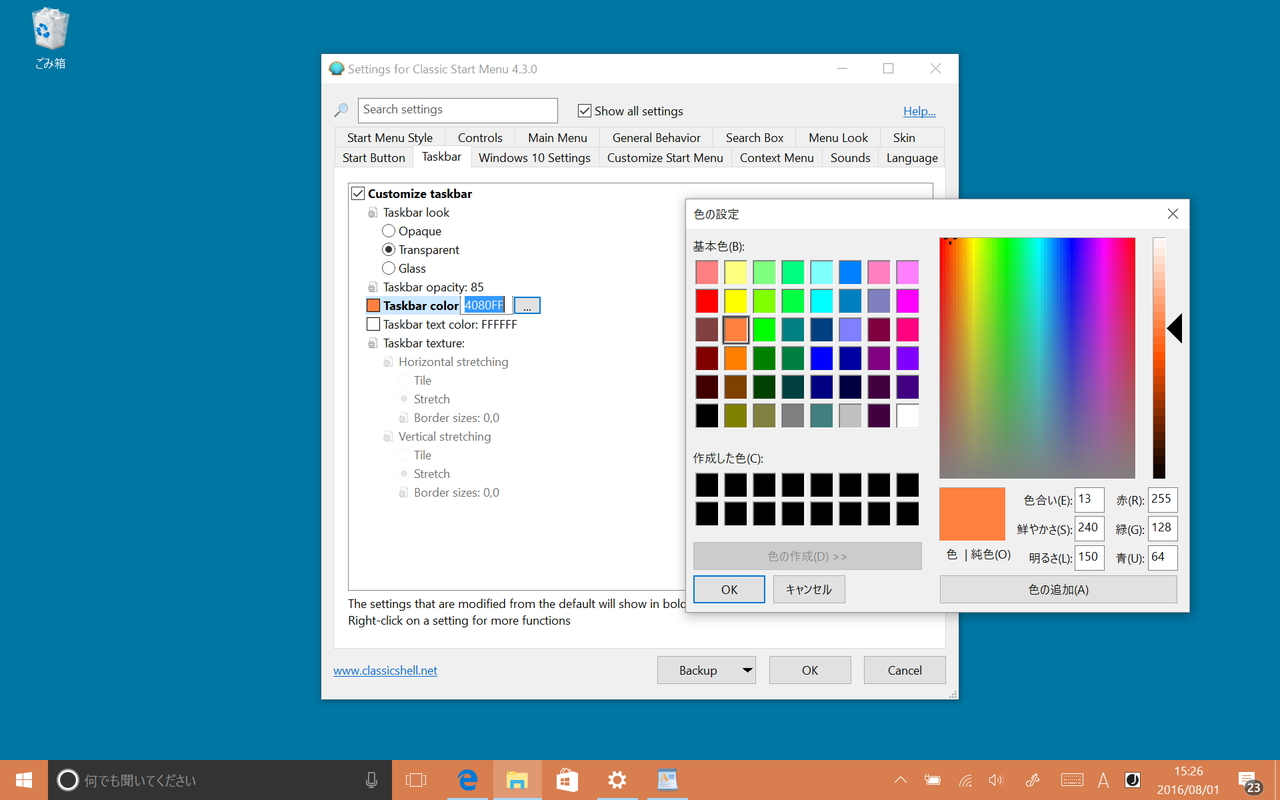This screenshot has width=1280, height=800.
Task: Click the Taskbar color hex field 4080FF
Action: [484, 306]
